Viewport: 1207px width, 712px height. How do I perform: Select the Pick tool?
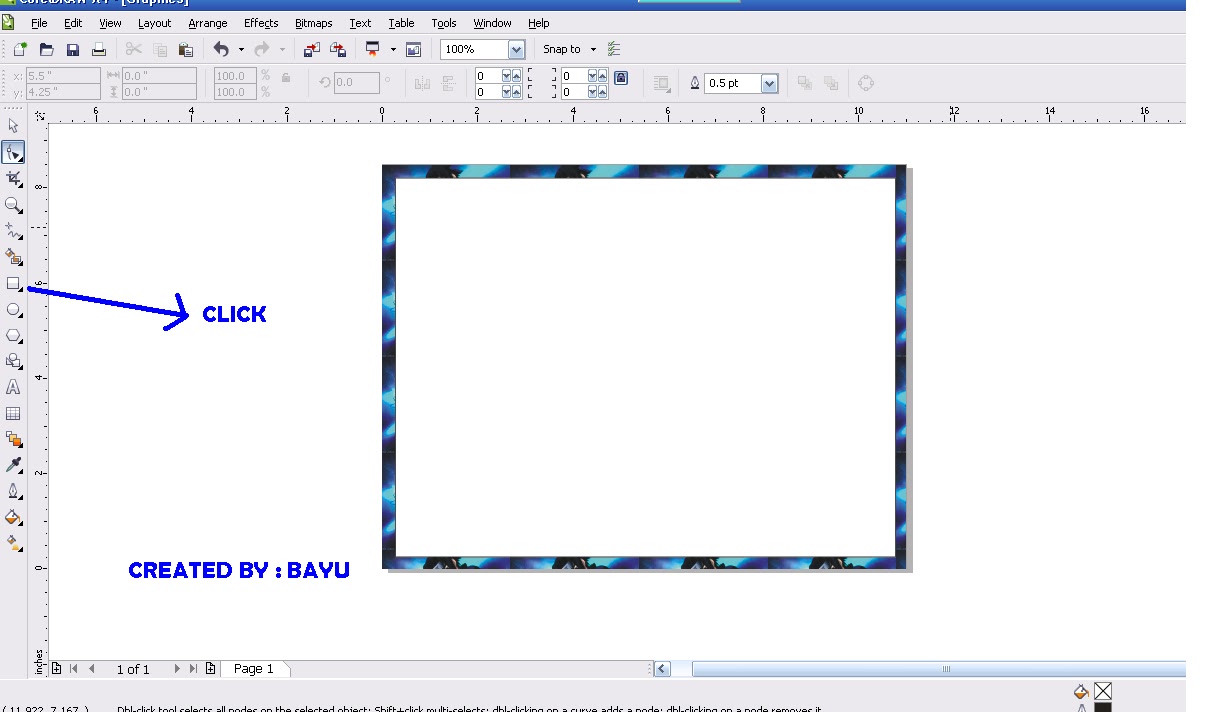pyautogui.click(x=13, y=126)
